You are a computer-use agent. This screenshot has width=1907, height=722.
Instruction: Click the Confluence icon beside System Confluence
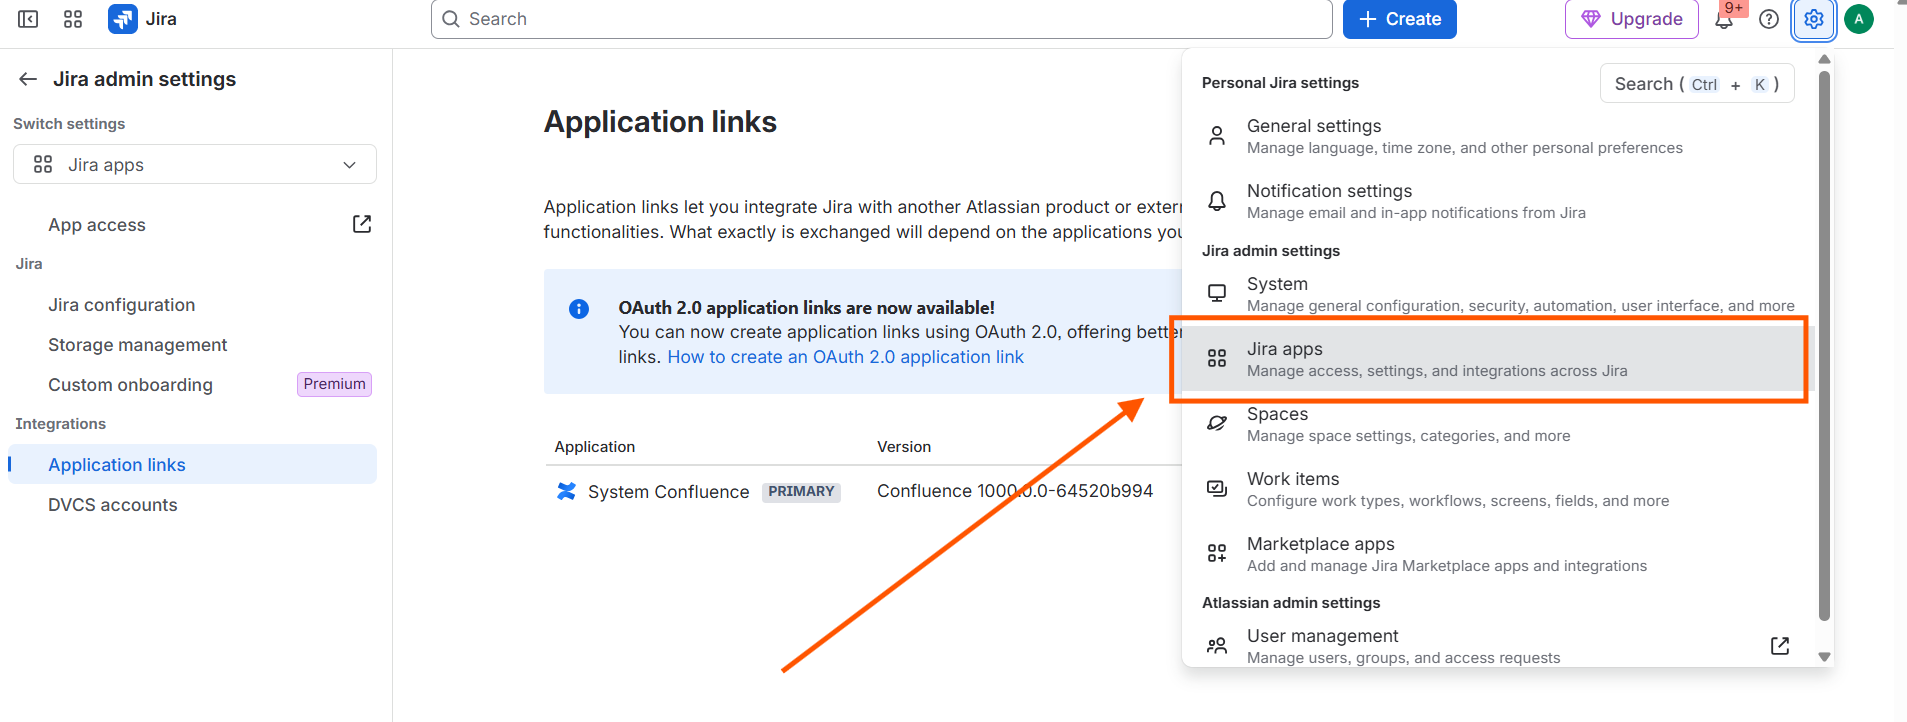pos(566,491)
